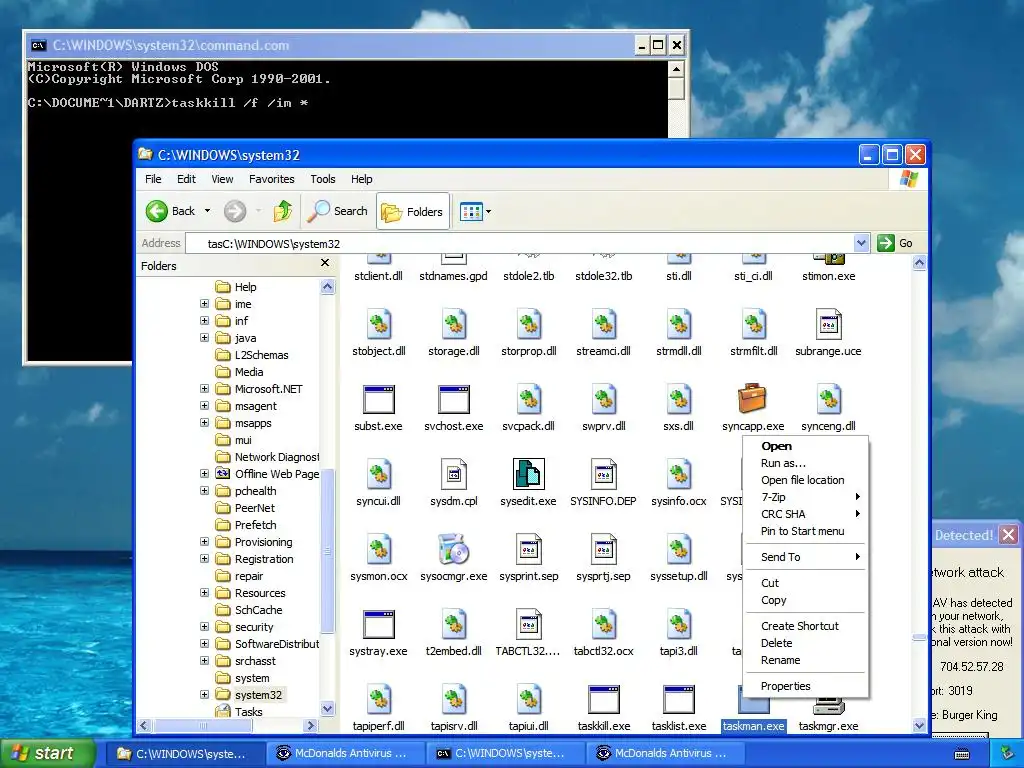1024x768 pixels.
Task: Expand the ime folder node
Action: tap(204, 304)
